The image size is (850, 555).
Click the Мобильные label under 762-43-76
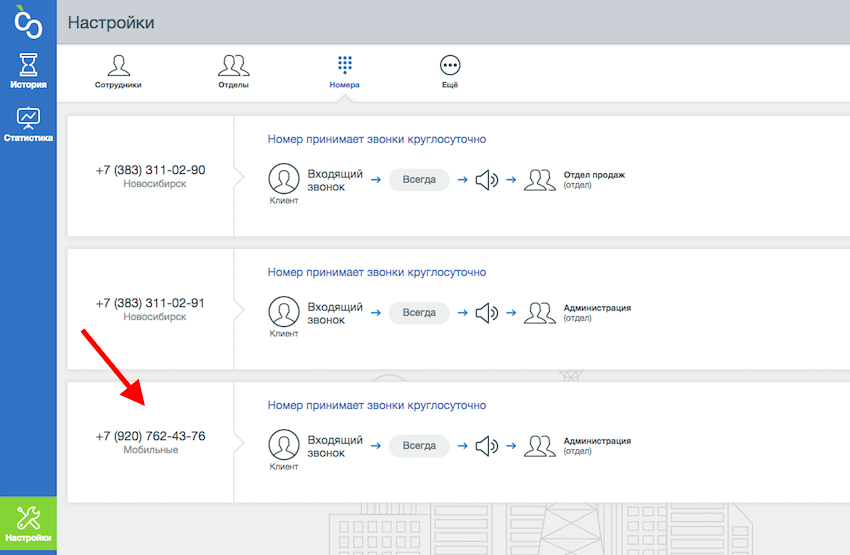pyautogui.click(x=151, y=450)
